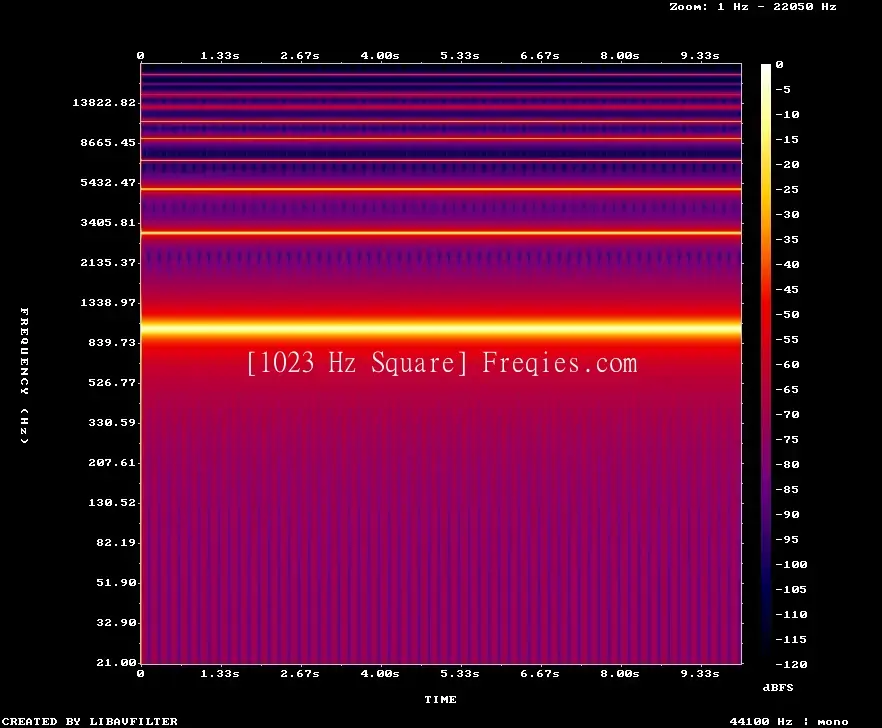Image resolution: width=882 pixels, height=728 pixels.
Task: Click the -20 dBFS scale label
Action: point(787,164)
